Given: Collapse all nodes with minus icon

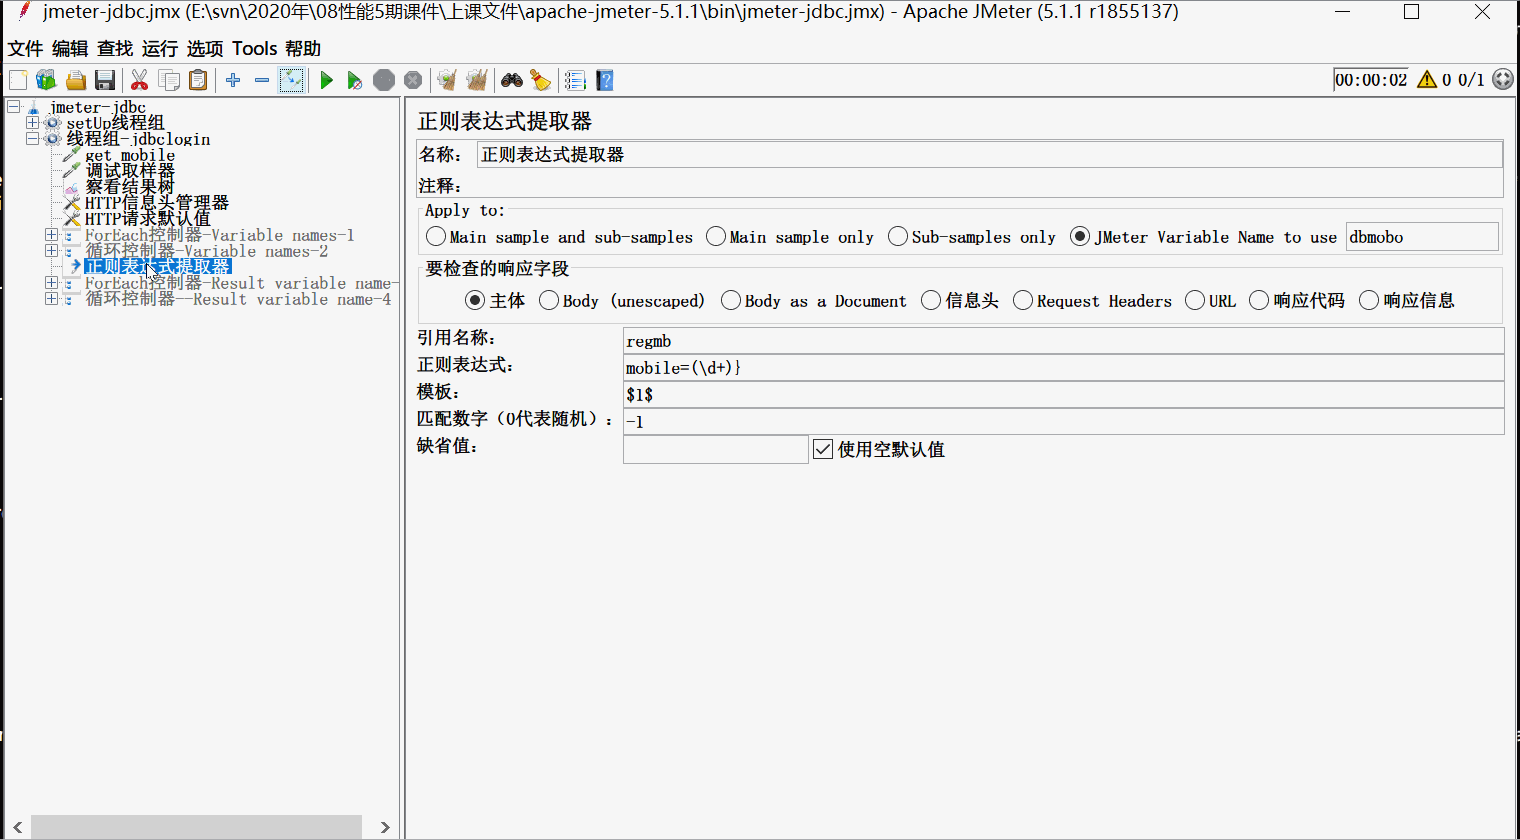Looking at the screenshot, I should click(x=262, y=80).
